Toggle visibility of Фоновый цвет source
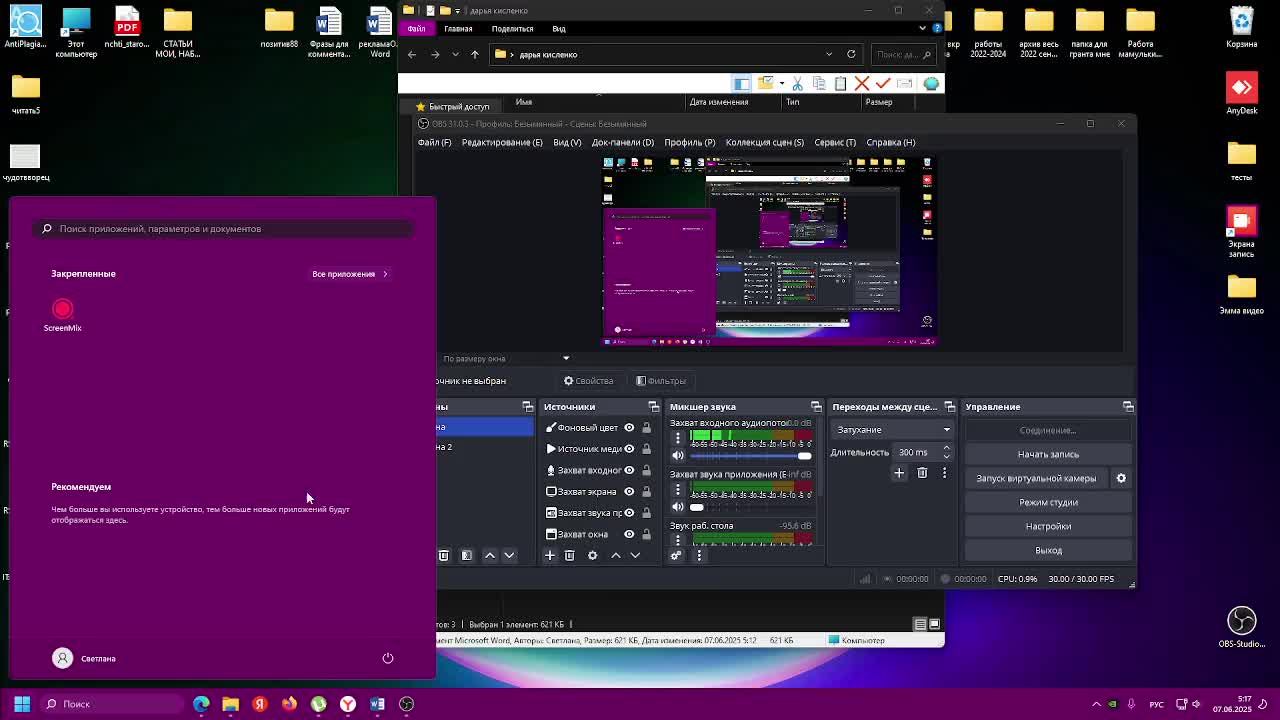Screen dimensions: 1280x720 point(629,428)
